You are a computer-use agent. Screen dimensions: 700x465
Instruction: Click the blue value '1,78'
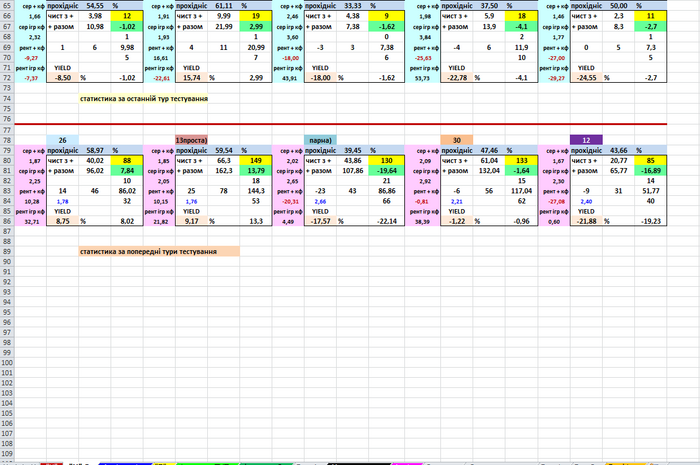point(62,201)
